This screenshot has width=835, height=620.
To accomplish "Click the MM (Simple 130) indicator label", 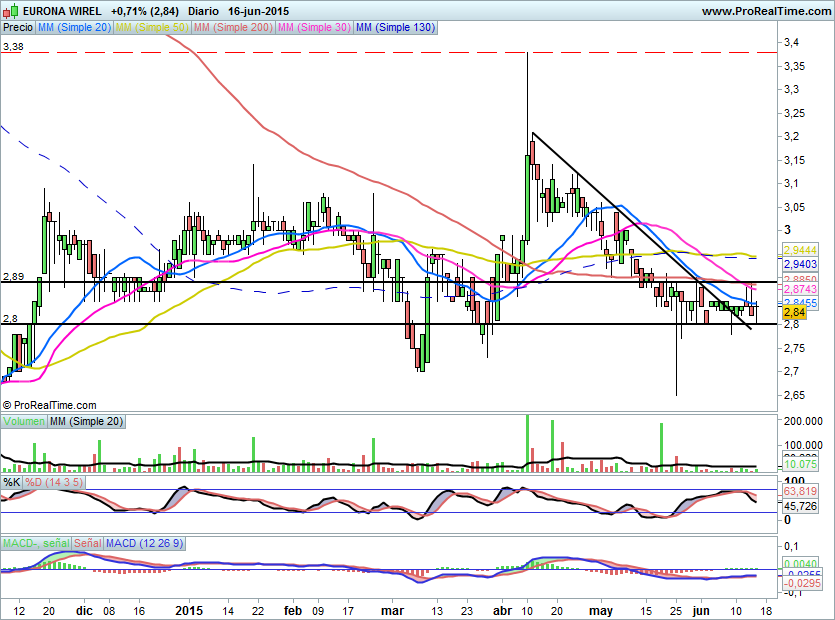I will pyautogui.click(x=396, y=28).
